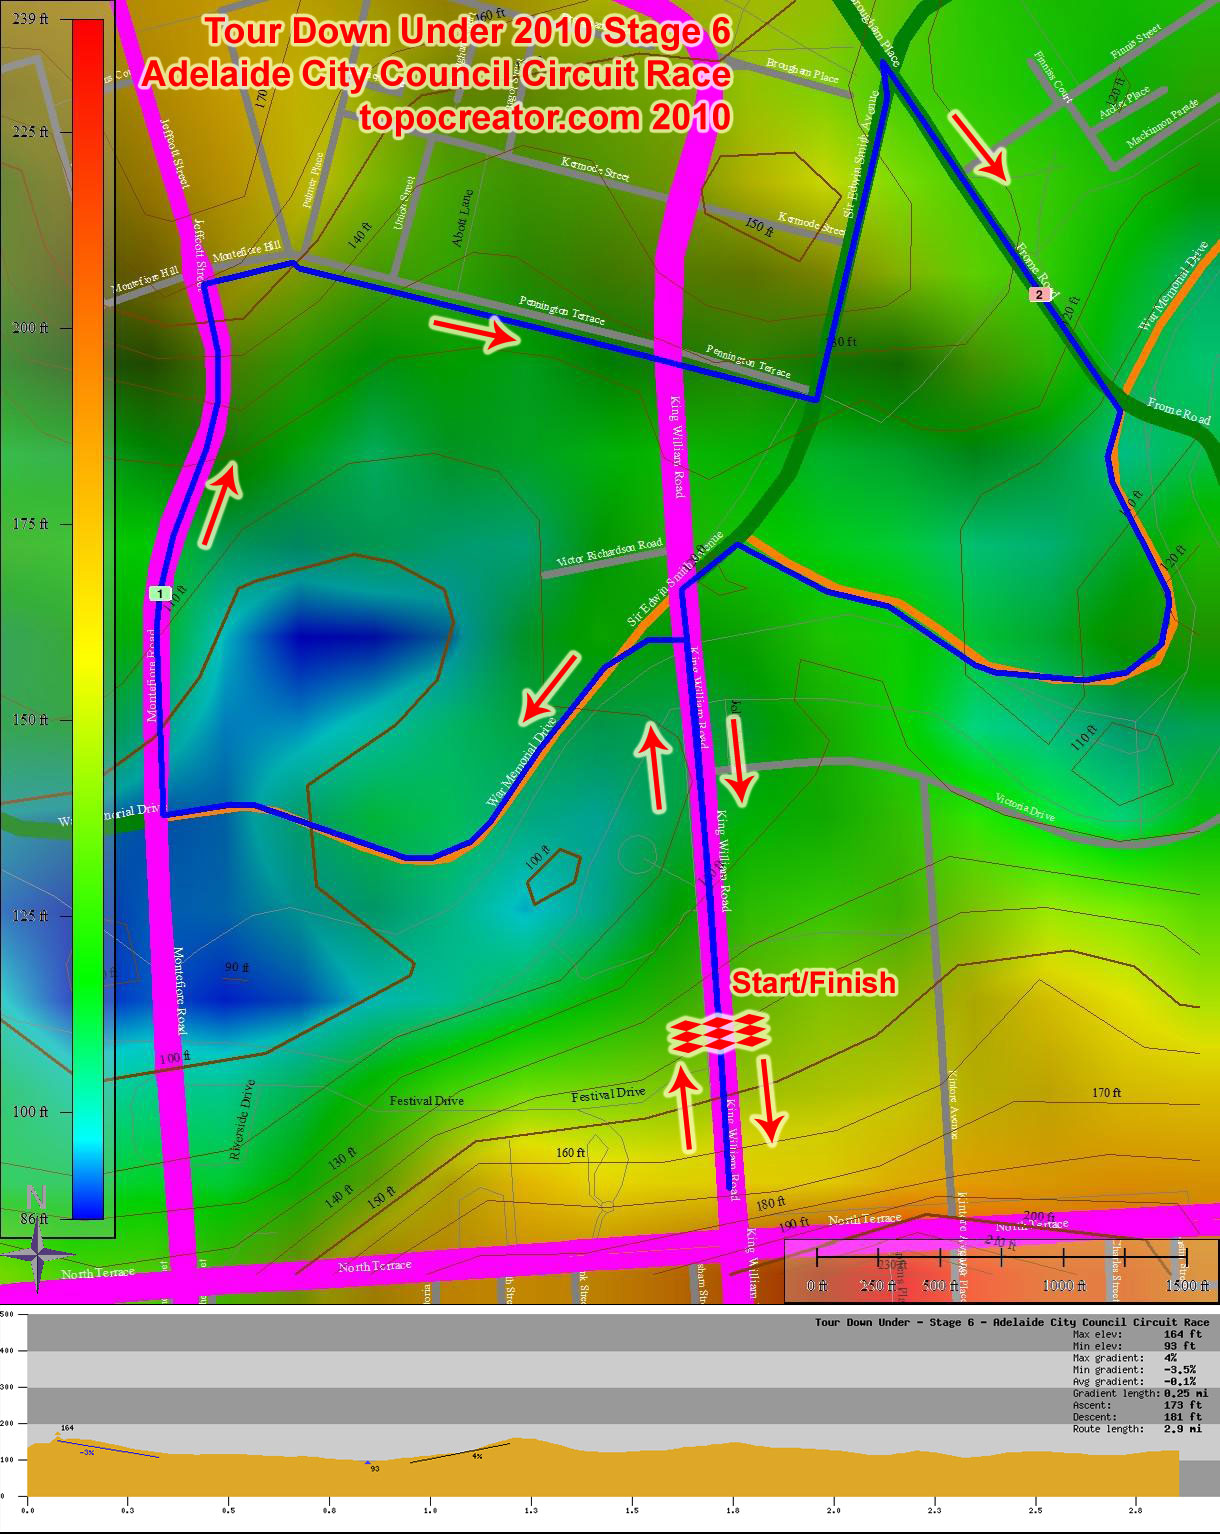Click the '2.0' tick on the profile distance axis
Image resolution: width=1220 pixels, height=1534 pixels.
[833, 1511]
